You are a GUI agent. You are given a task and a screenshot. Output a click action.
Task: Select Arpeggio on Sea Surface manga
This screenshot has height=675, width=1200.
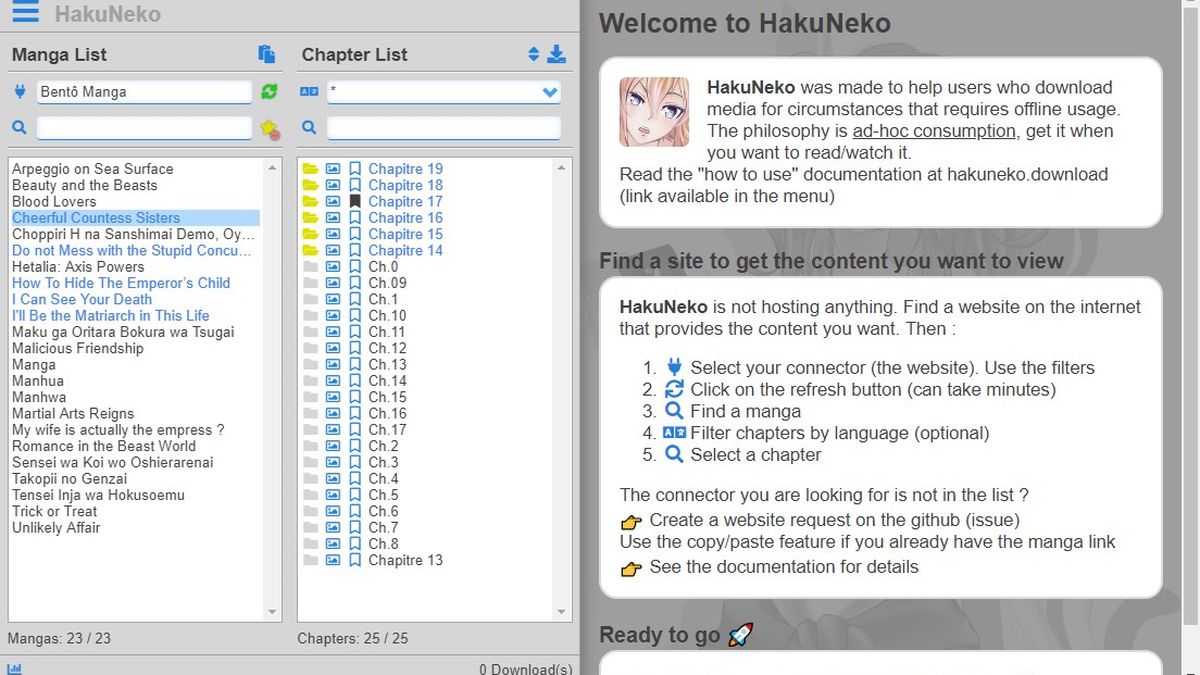pyautogui.click(x=93, y=169)
